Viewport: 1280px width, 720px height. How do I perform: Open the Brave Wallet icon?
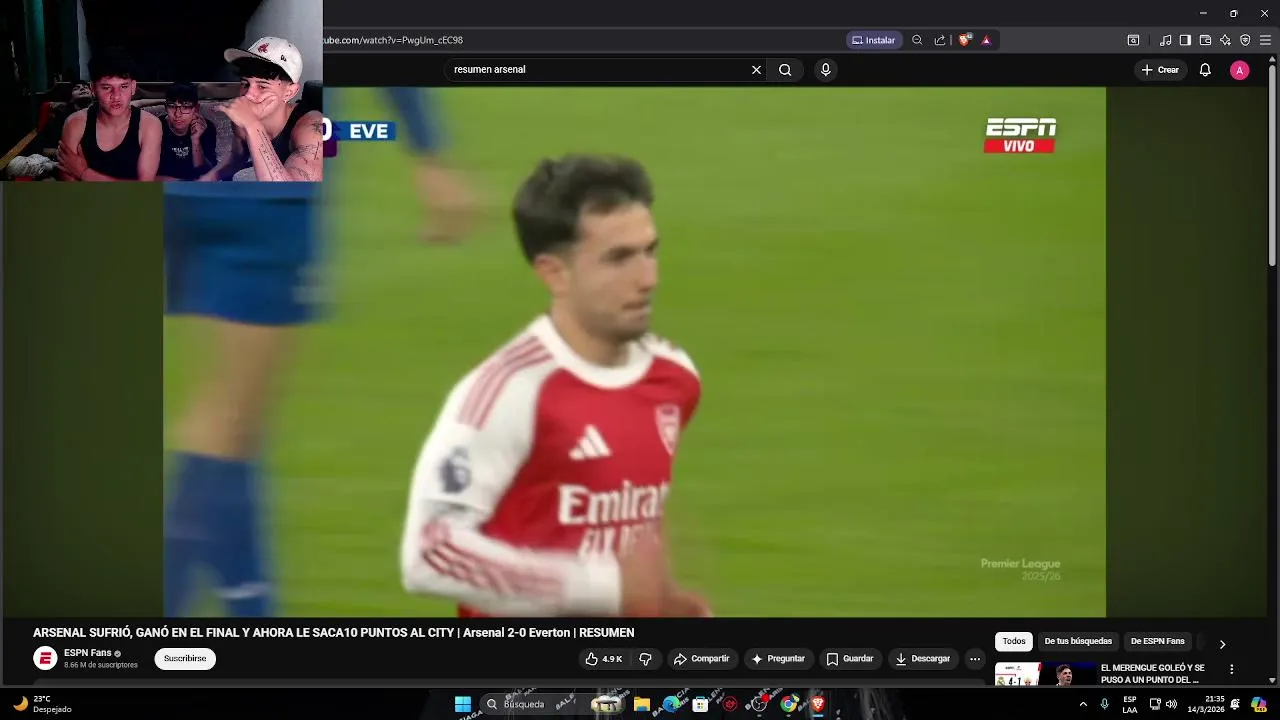pos(1205,40)
